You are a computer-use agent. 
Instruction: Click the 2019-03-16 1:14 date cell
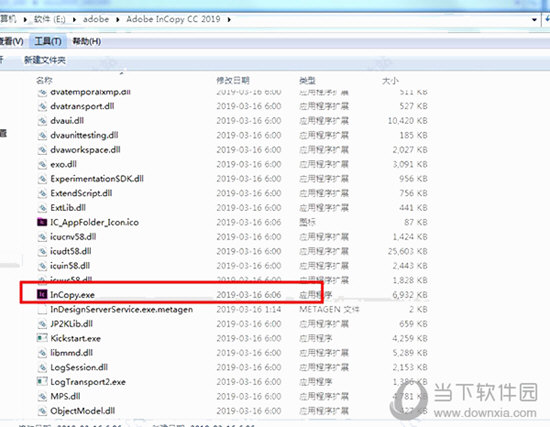tap(249, 309)
